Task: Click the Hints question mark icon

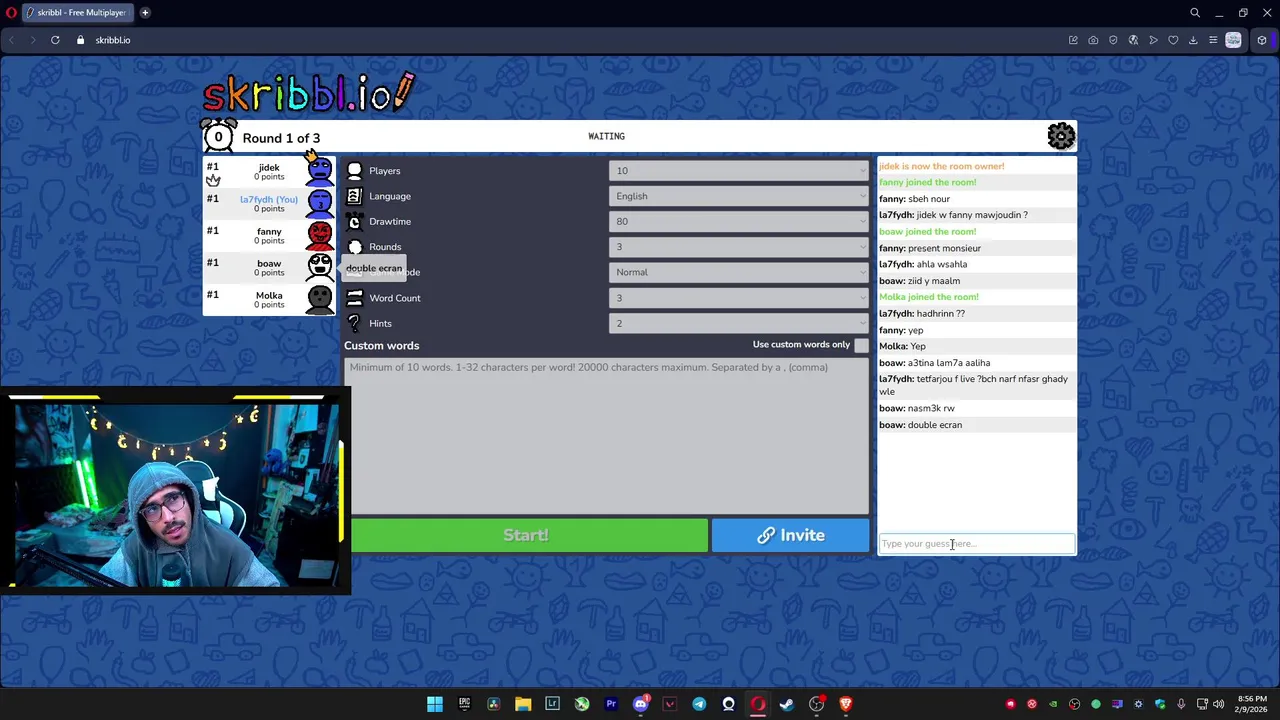Action: (354, 323)
